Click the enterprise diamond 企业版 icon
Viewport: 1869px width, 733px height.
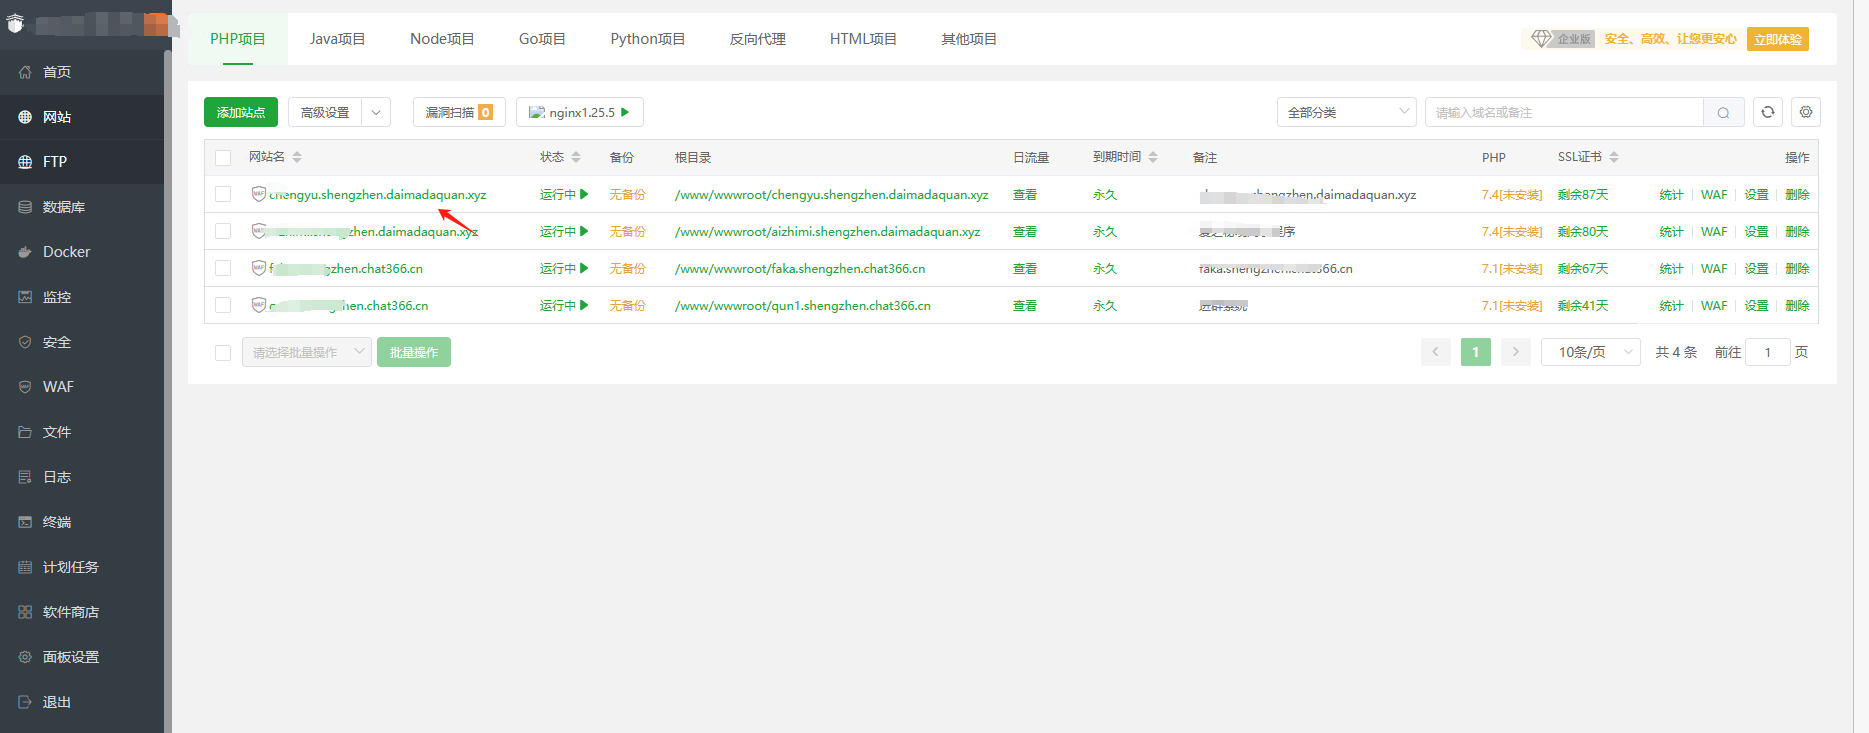(x=1541, y=39)
